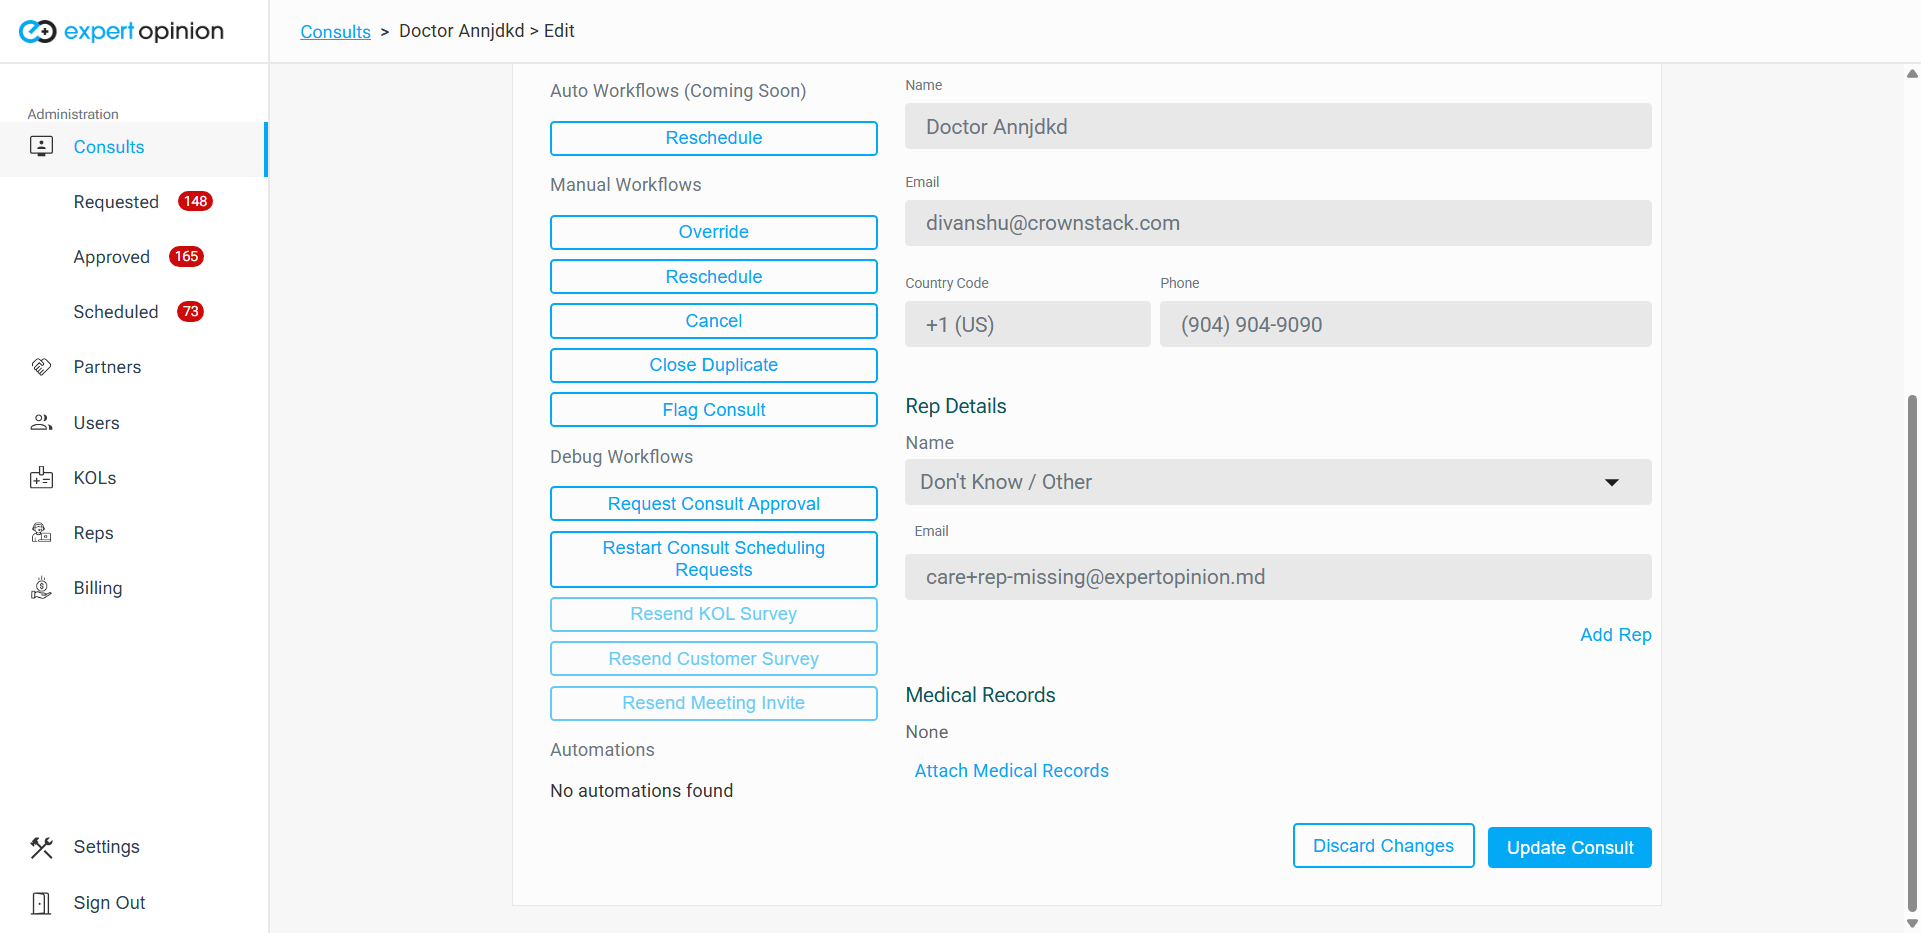Open the Requested consults list
Screen dimensions: 1921x933
(x=116, y=202)
